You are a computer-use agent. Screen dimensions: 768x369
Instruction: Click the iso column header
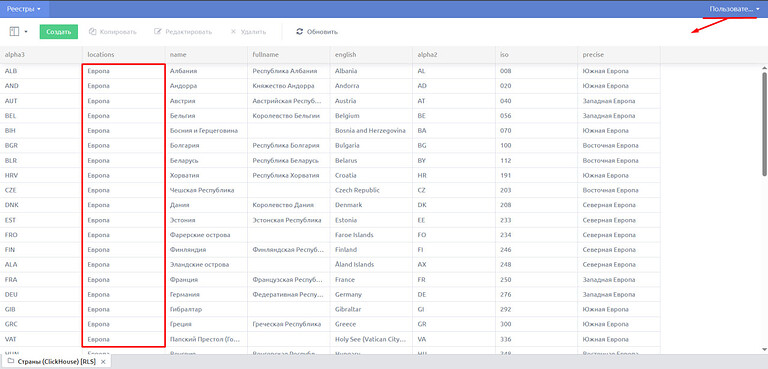pyautogui.click(x=536, y=55)
